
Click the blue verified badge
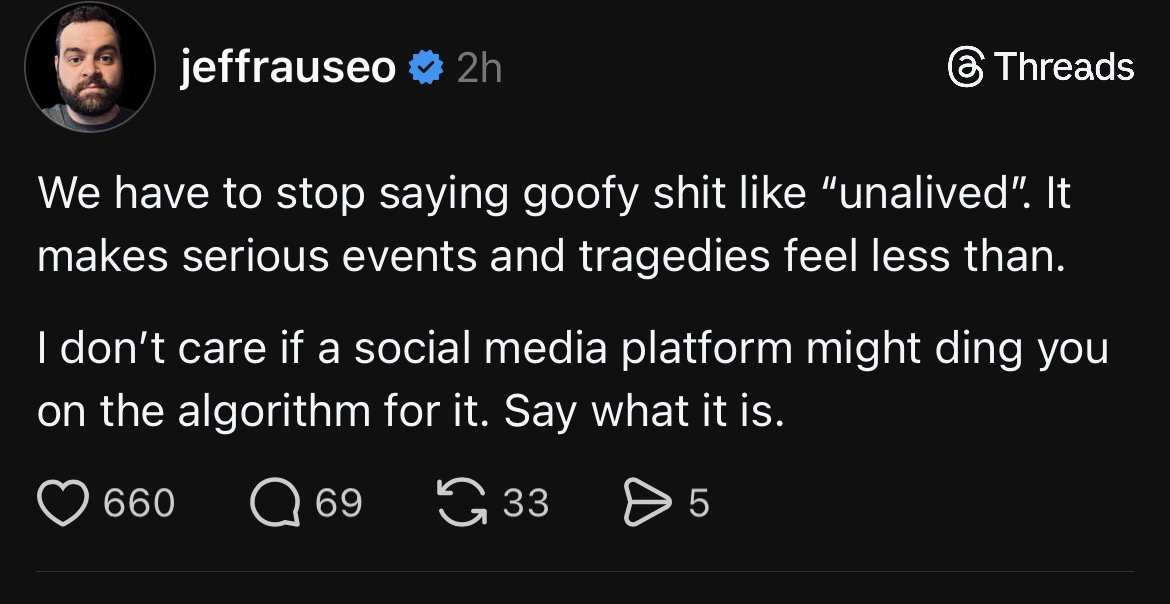[427, 68]
